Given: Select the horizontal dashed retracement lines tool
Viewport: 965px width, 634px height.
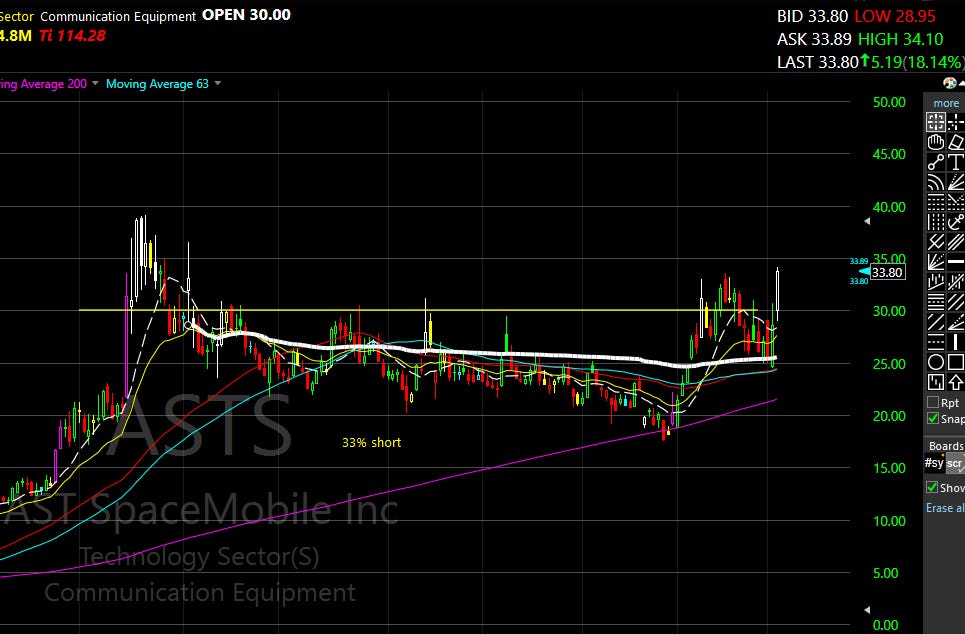Looking at the screenshot, I should pos(935,202).
